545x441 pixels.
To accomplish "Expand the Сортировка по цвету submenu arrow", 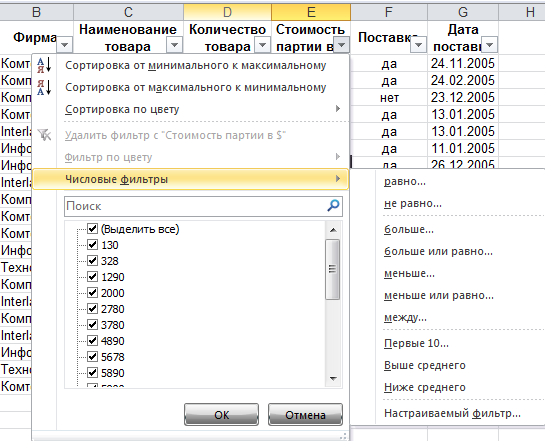I will click(337, 109).
